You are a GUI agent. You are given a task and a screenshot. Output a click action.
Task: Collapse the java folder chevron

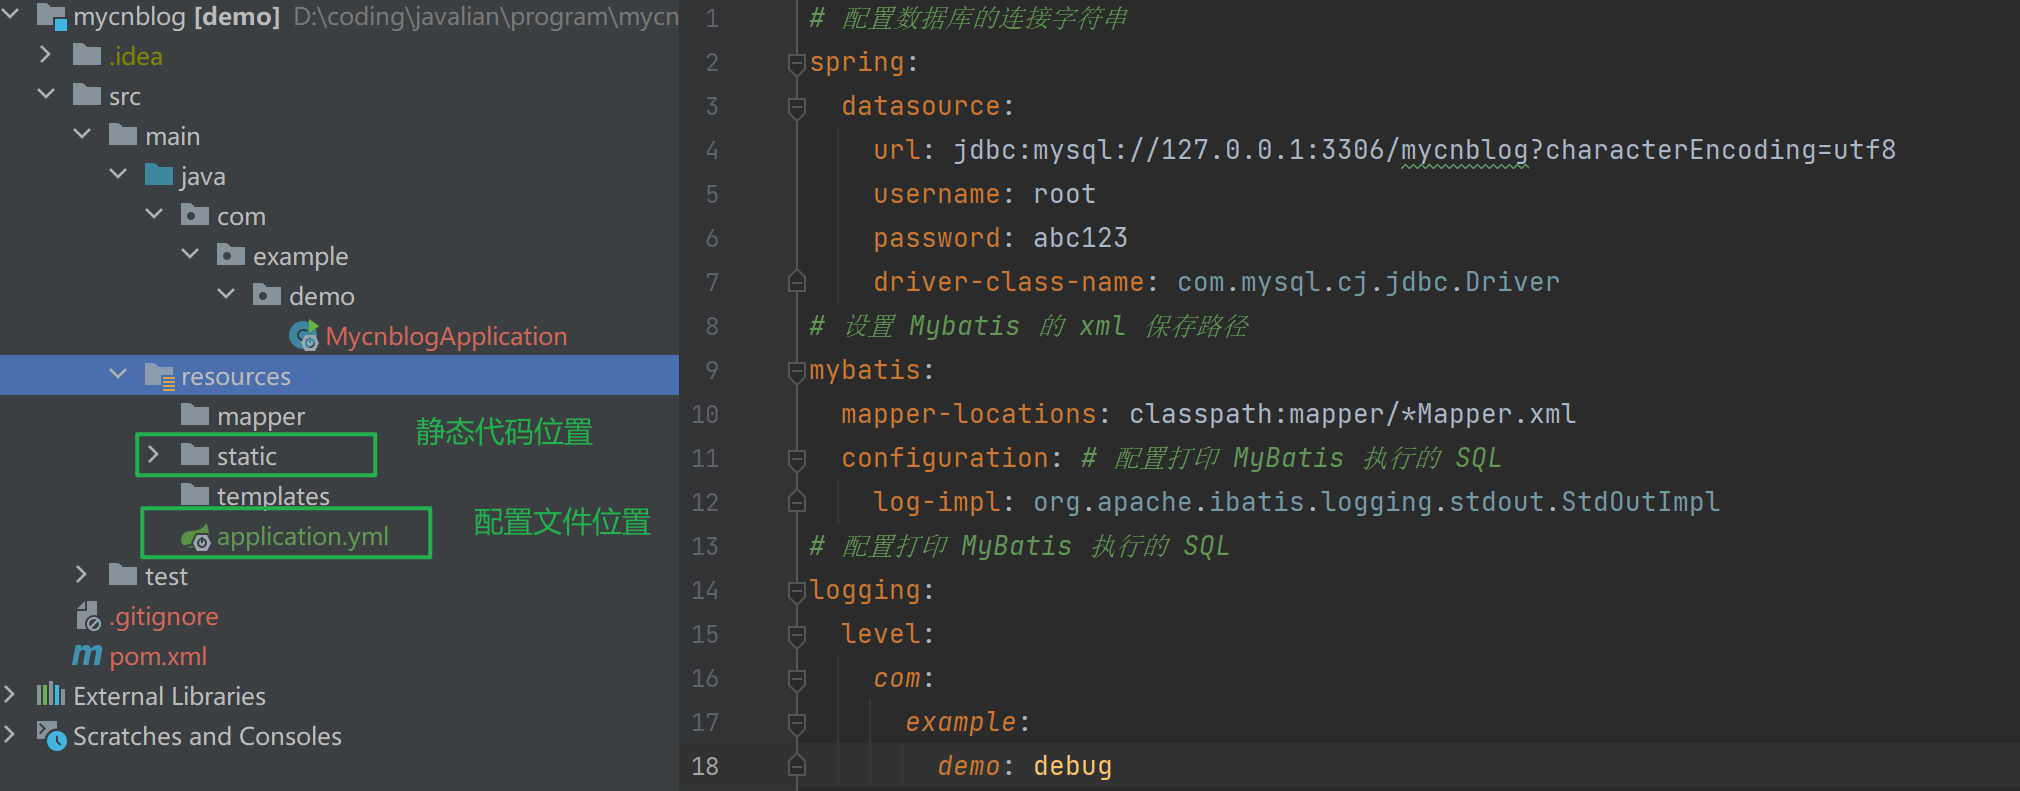click(x=118, y=174)
